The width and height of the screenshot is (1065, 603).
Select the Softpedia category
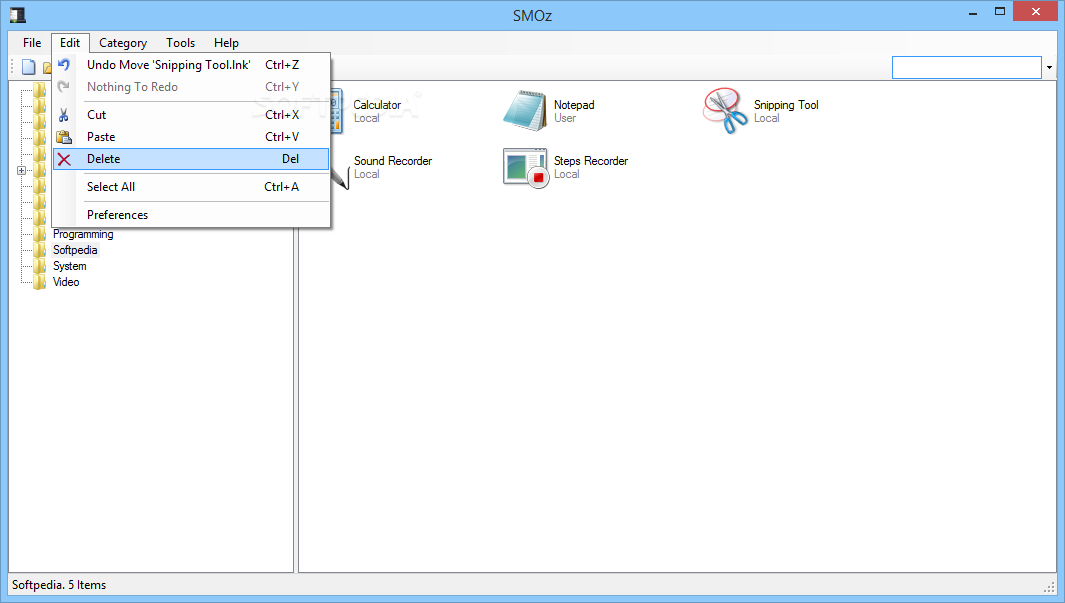click(x=75, y=250)
